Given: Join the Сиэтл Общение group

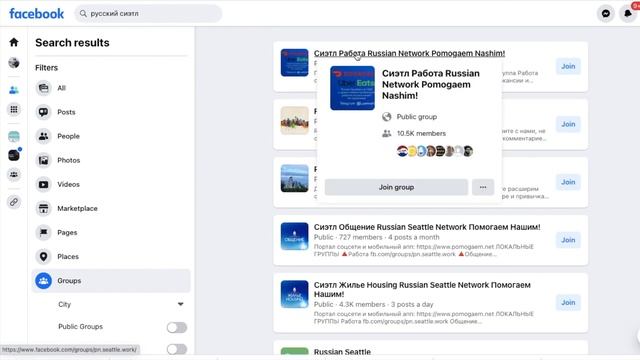Looking at the screenshot, I should (568, 240).
